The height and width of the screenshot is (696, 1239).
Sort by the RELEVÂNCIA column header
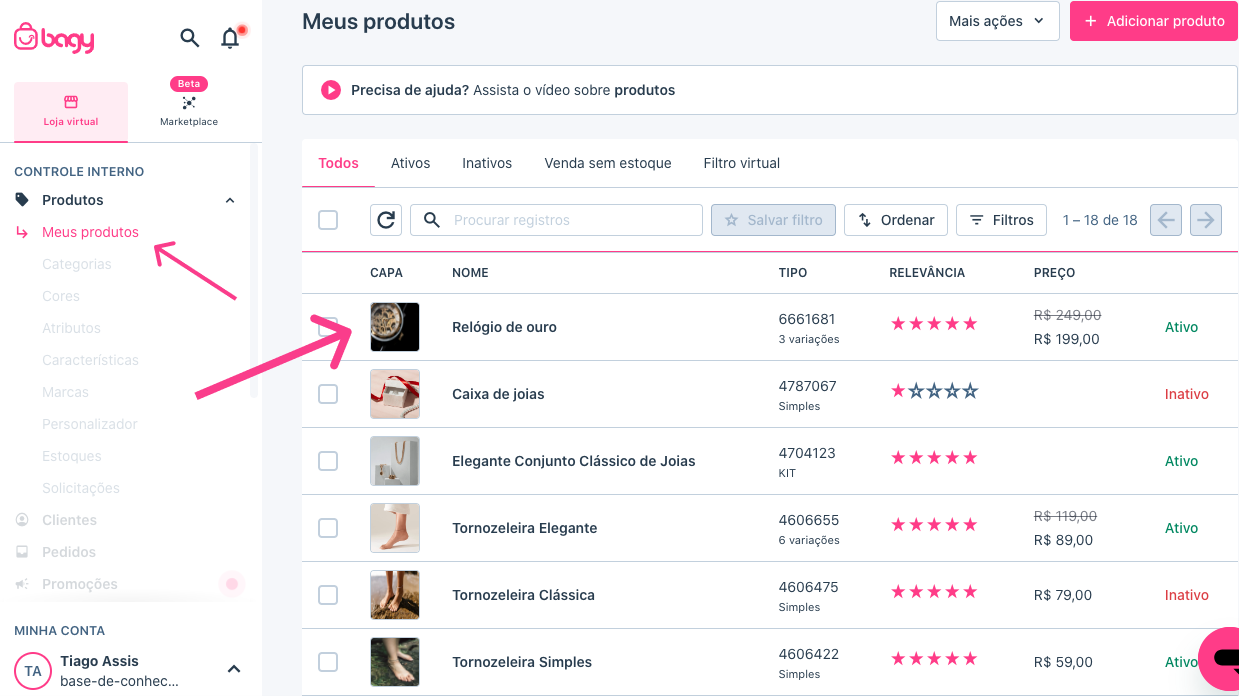tap(927, 273)
